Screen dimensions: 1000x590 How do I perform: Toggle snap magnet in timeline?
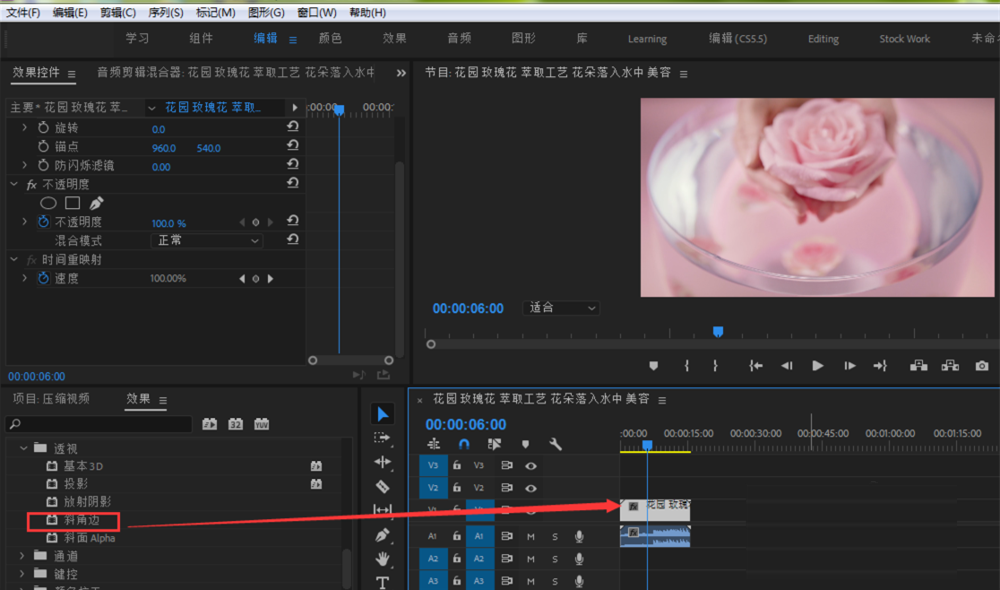pyautogui.click(x=464, y=444)
